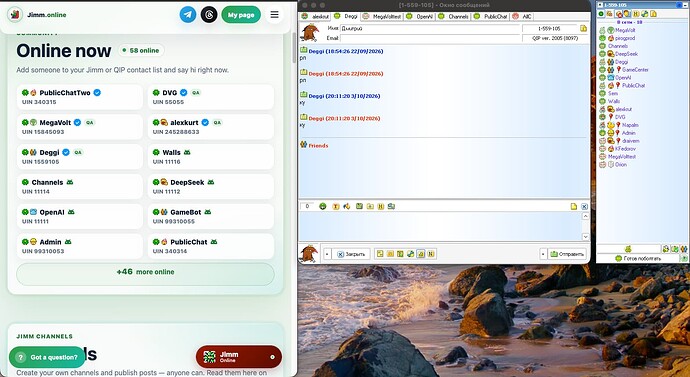Screen dimensions: 690x377
Task: Click yellow note icon above message input
Action: tap(574, 206)
